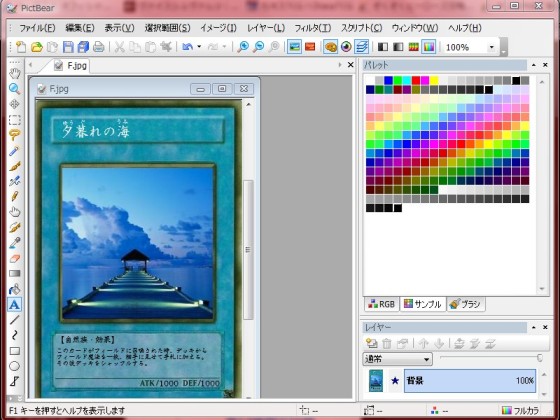Click the Delete layer trash icon
560x420 pixels.
[x=387, y=344]
